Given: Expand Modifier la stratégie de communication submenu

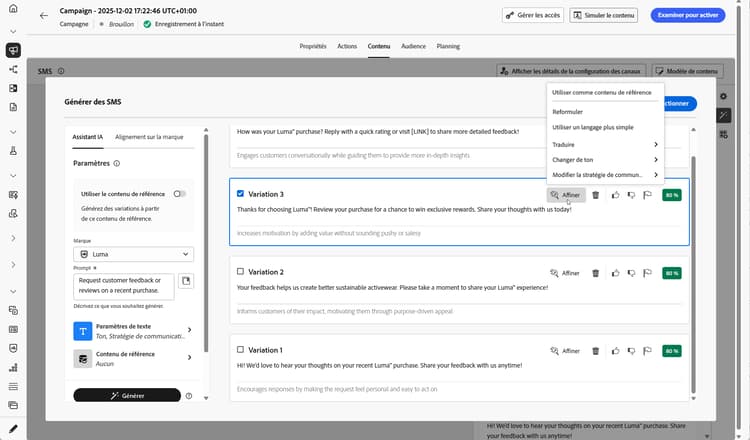Looking at the screenshot, I should (x=605, y=175).
